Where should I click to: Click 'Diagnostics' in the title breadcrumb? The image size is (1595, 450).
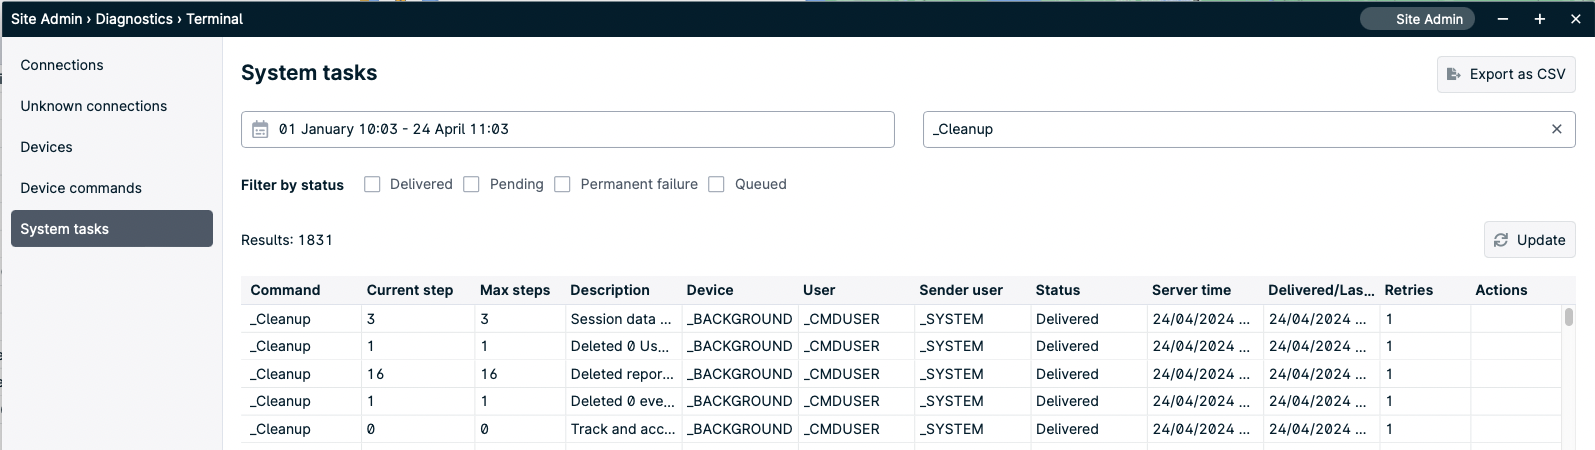click(134, 19)
